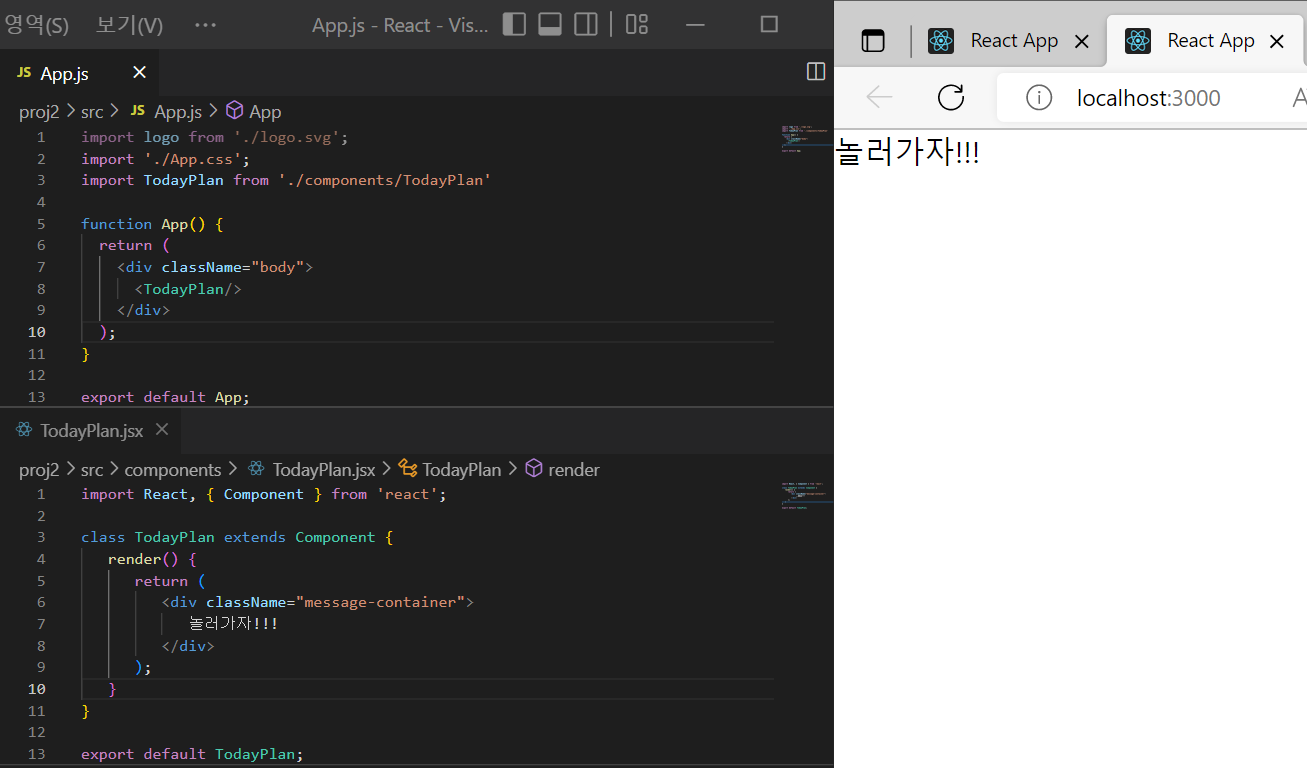Click 'export default TodayPlan;' line

[x=192, y=754]
